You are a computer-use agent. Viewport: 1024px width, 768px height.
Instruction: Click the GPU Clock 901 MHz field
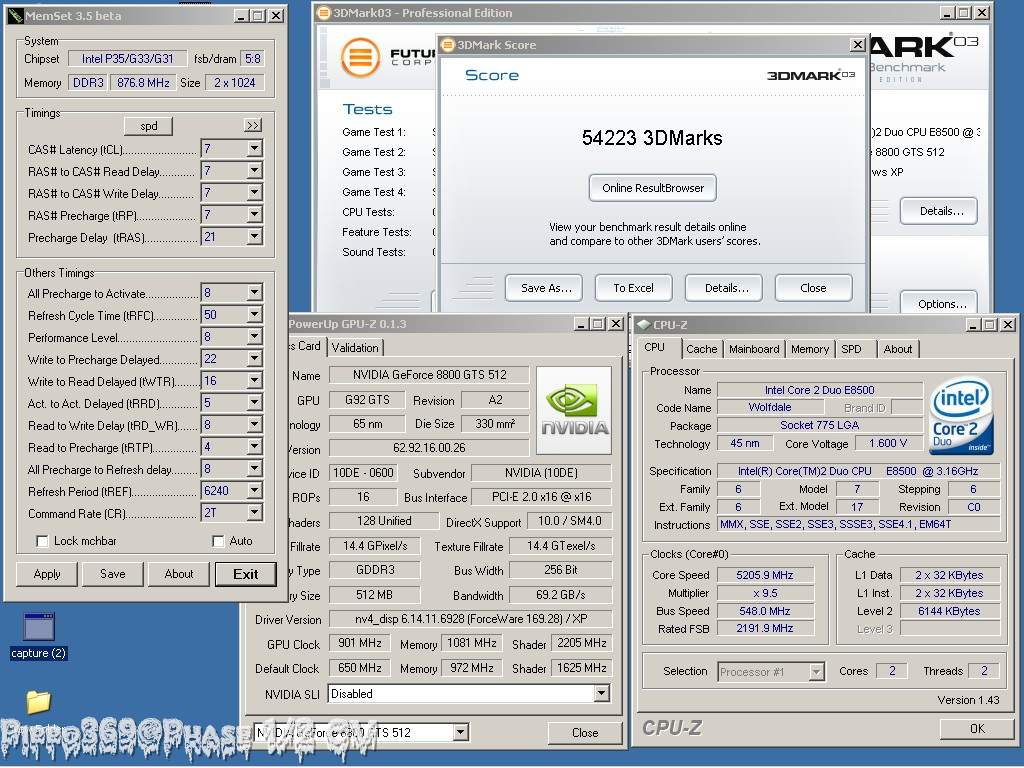[359, 643]
